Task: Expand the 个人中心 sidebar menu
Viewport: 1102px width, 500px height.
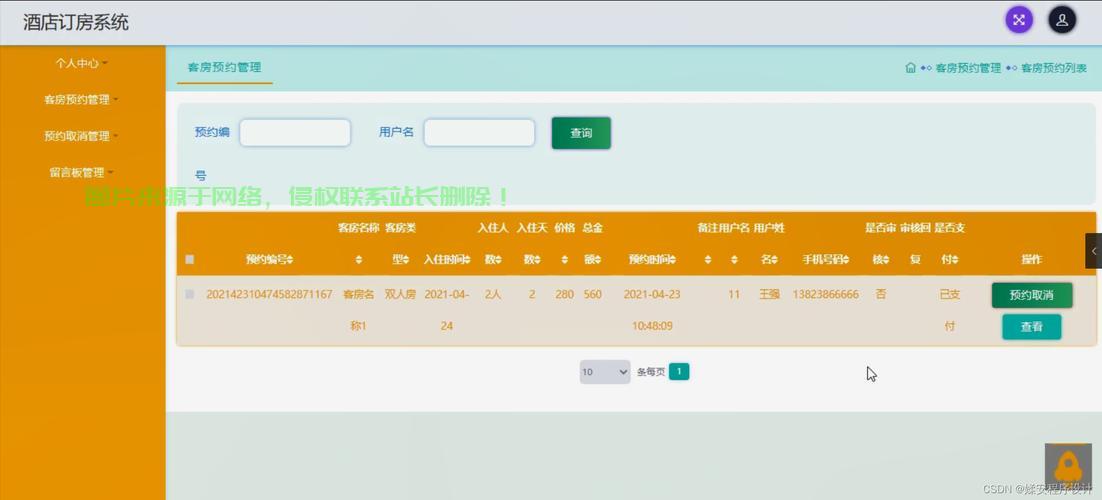Action: click(82, 63)
